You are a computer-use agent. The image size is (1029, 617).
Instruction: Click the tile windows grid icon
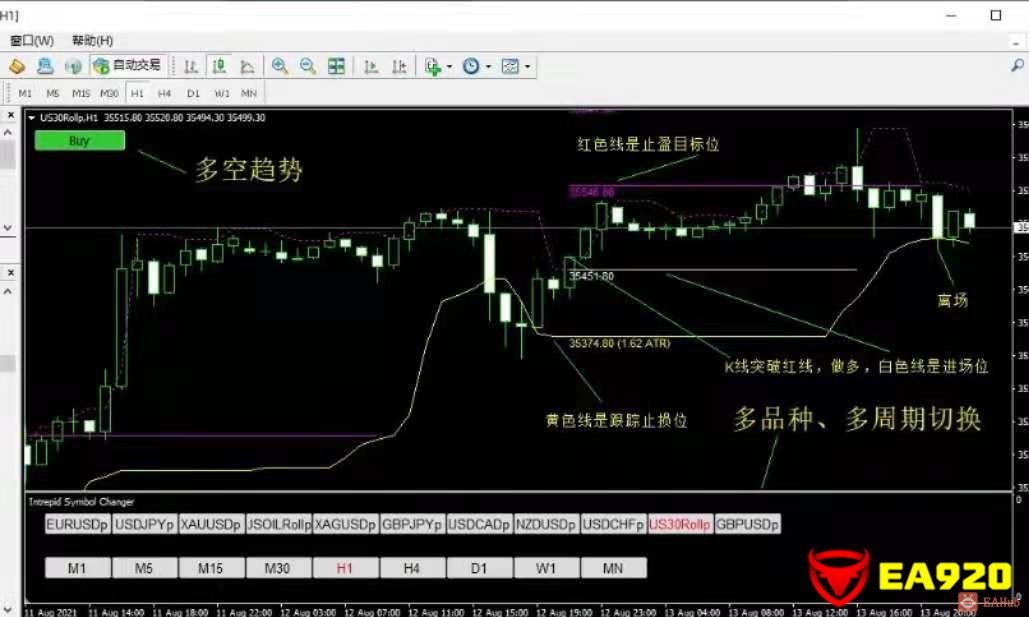pyautogui.click(x=337, y=66)
